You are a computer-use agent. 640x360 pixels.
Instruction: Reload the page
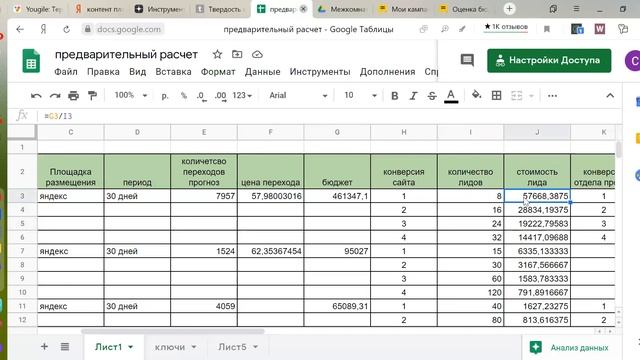click(66, 29)
